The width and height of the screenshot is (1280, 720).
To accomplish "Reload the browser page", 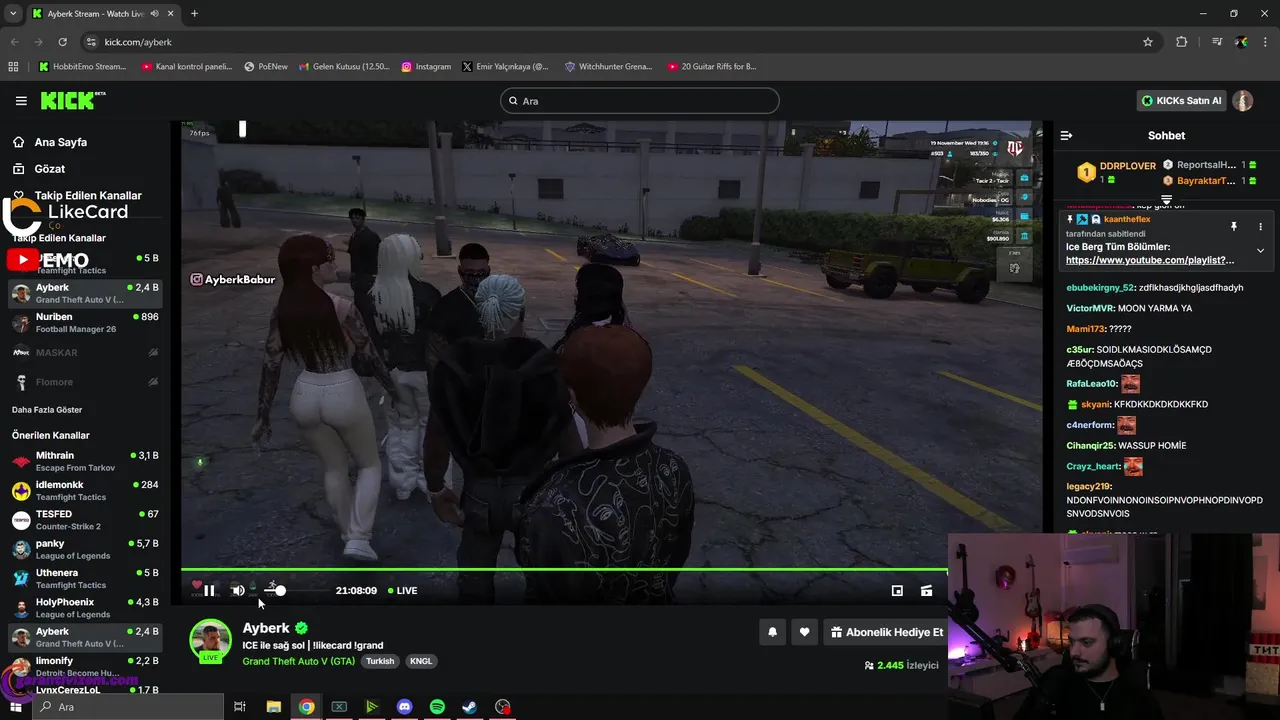I will tap(62, 42).
